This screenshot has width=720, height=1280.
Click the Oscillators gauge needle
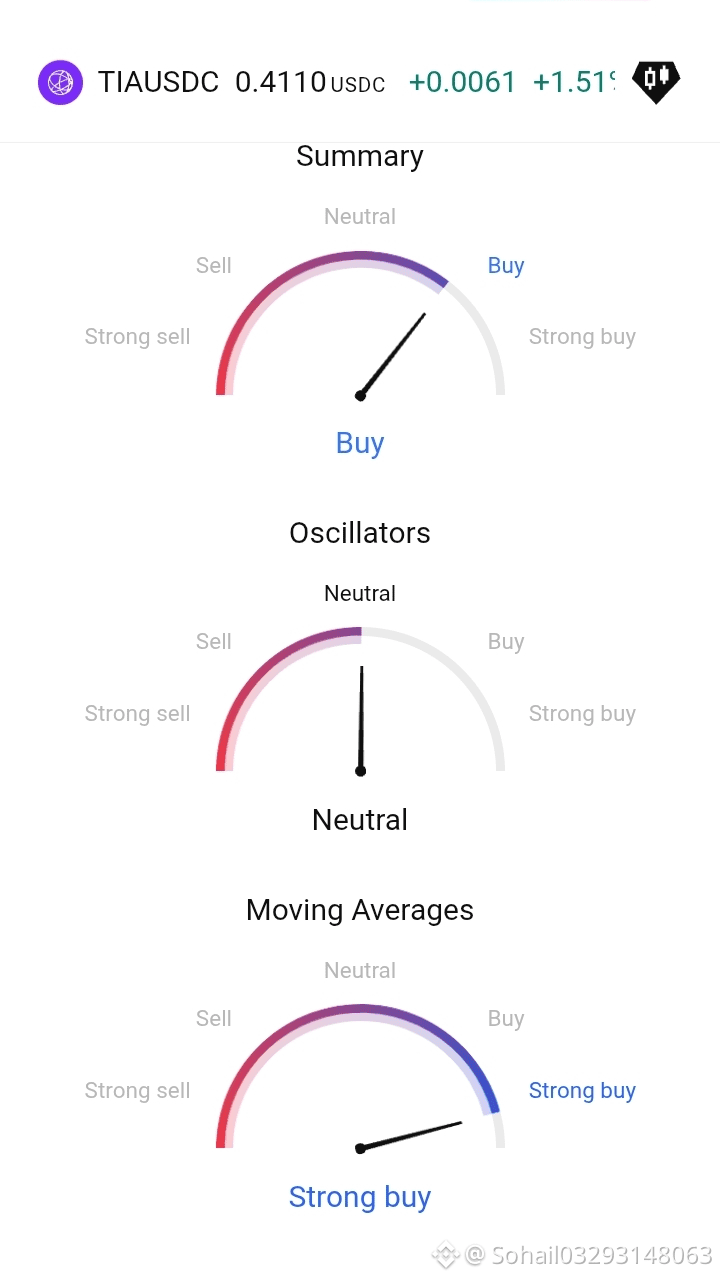361,720
